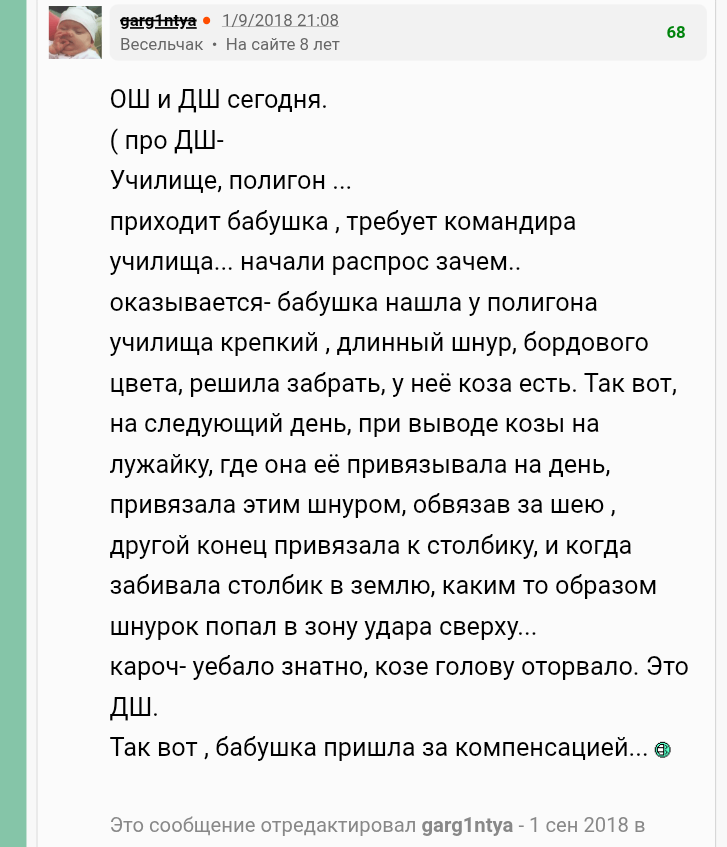Click the green smiley emoticon after компенсацией

662,750
